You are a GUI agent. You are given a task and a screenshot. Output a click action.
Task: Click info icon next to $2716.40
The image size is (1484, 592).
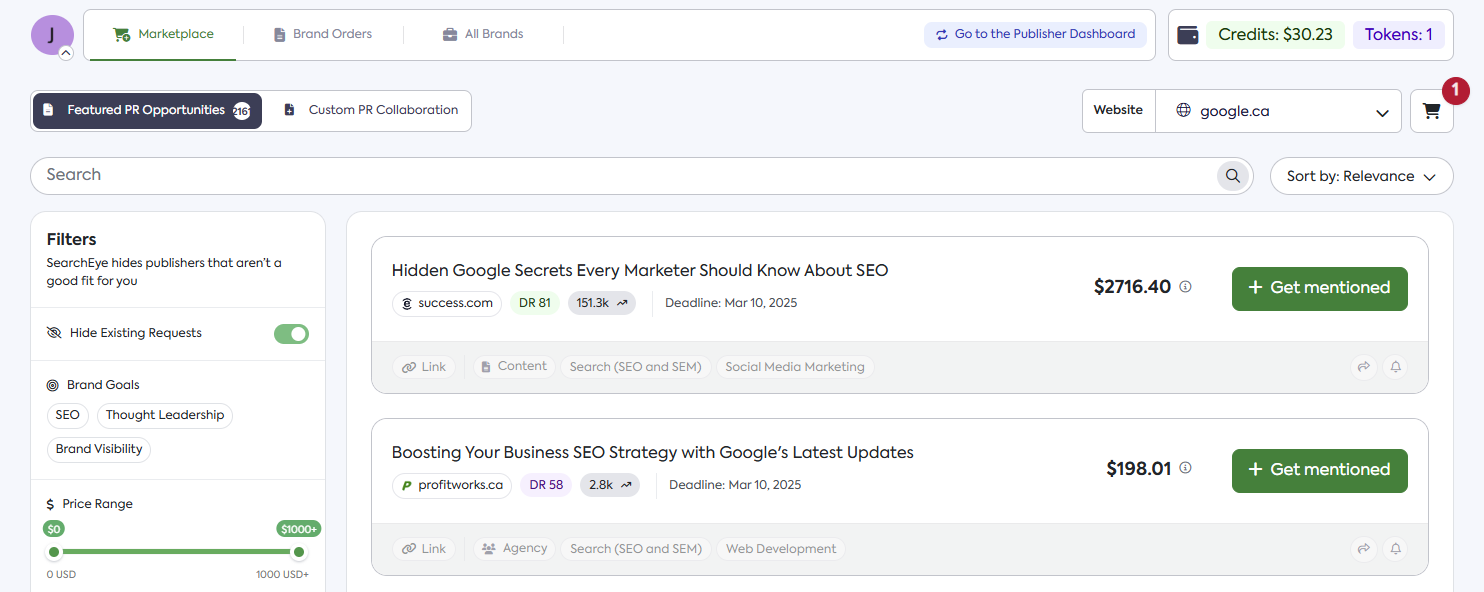[1186, 287]
